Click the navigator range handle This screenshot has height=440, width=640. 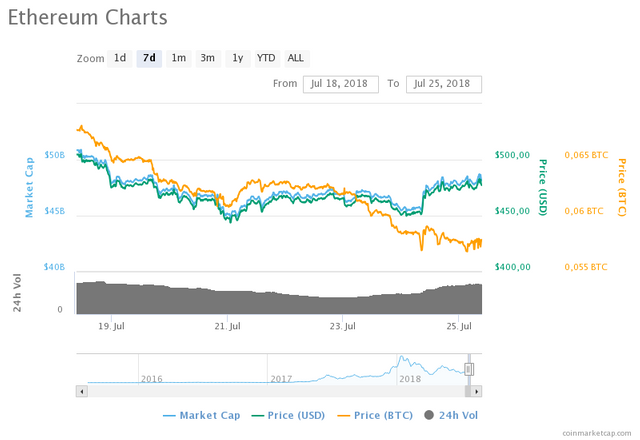[467, 368]
